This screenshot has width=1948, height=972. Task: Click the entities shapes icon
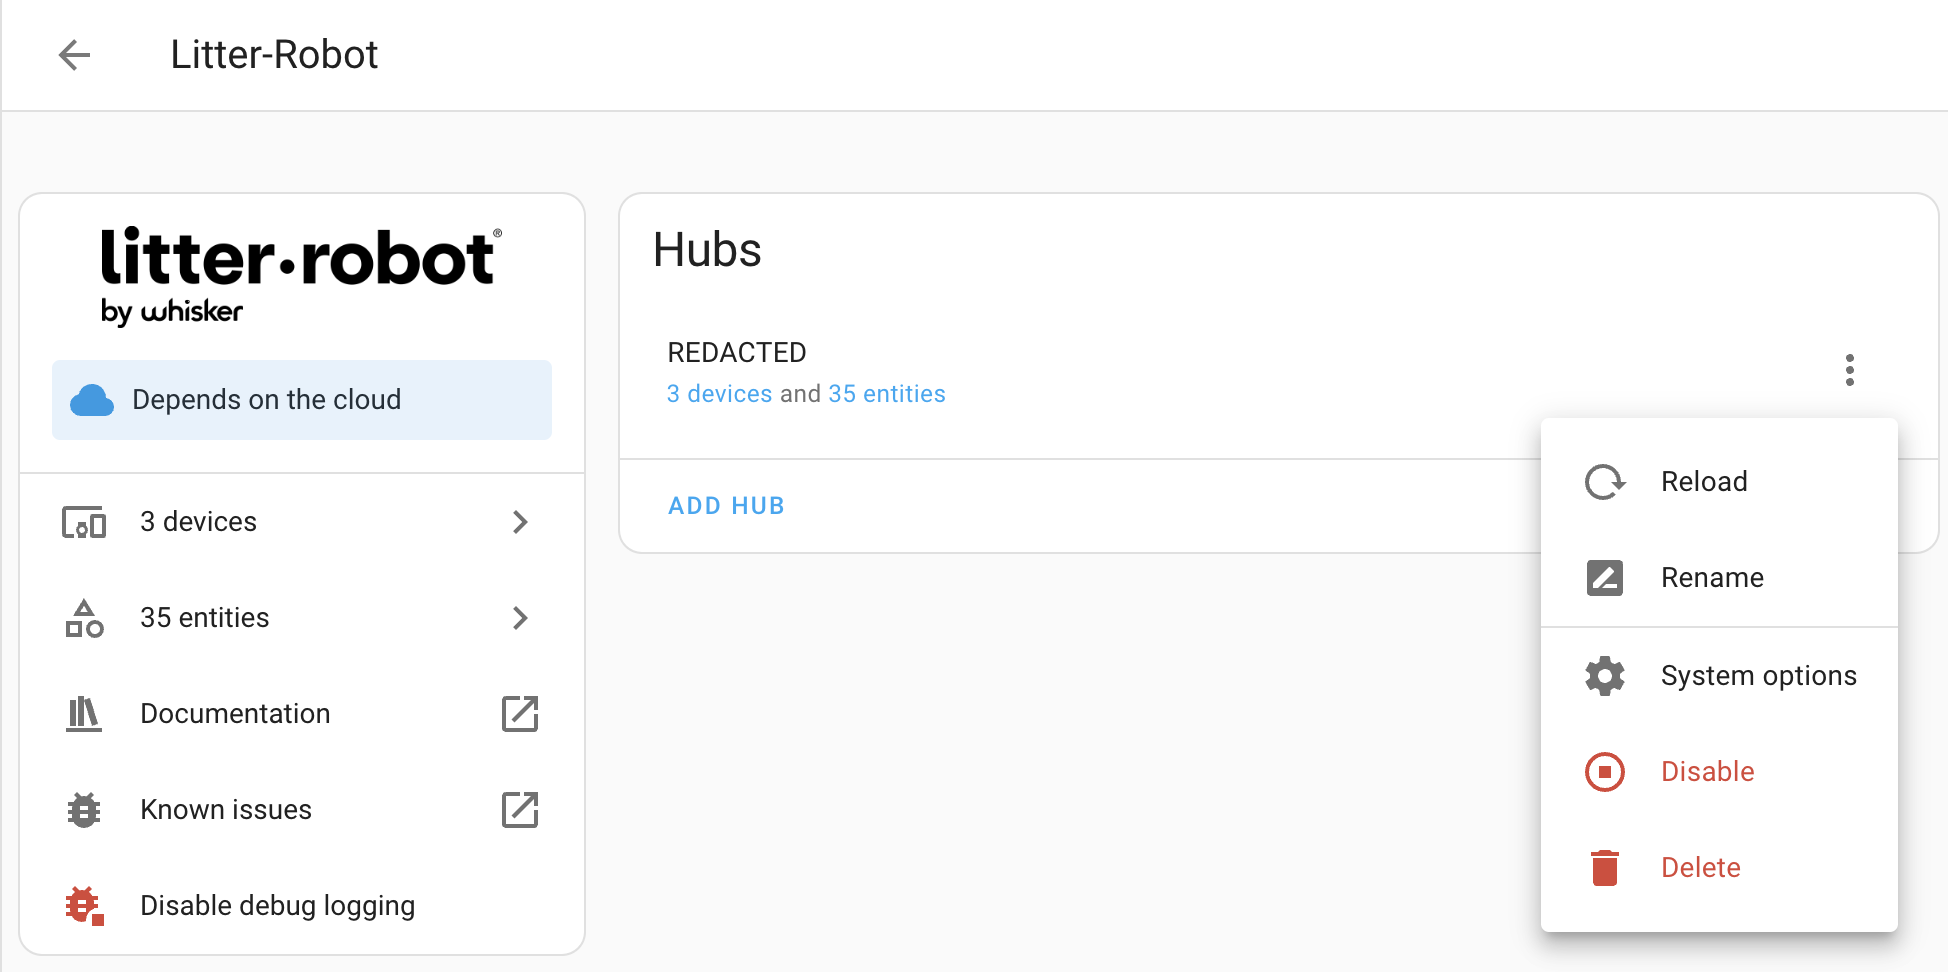point(84,618)
